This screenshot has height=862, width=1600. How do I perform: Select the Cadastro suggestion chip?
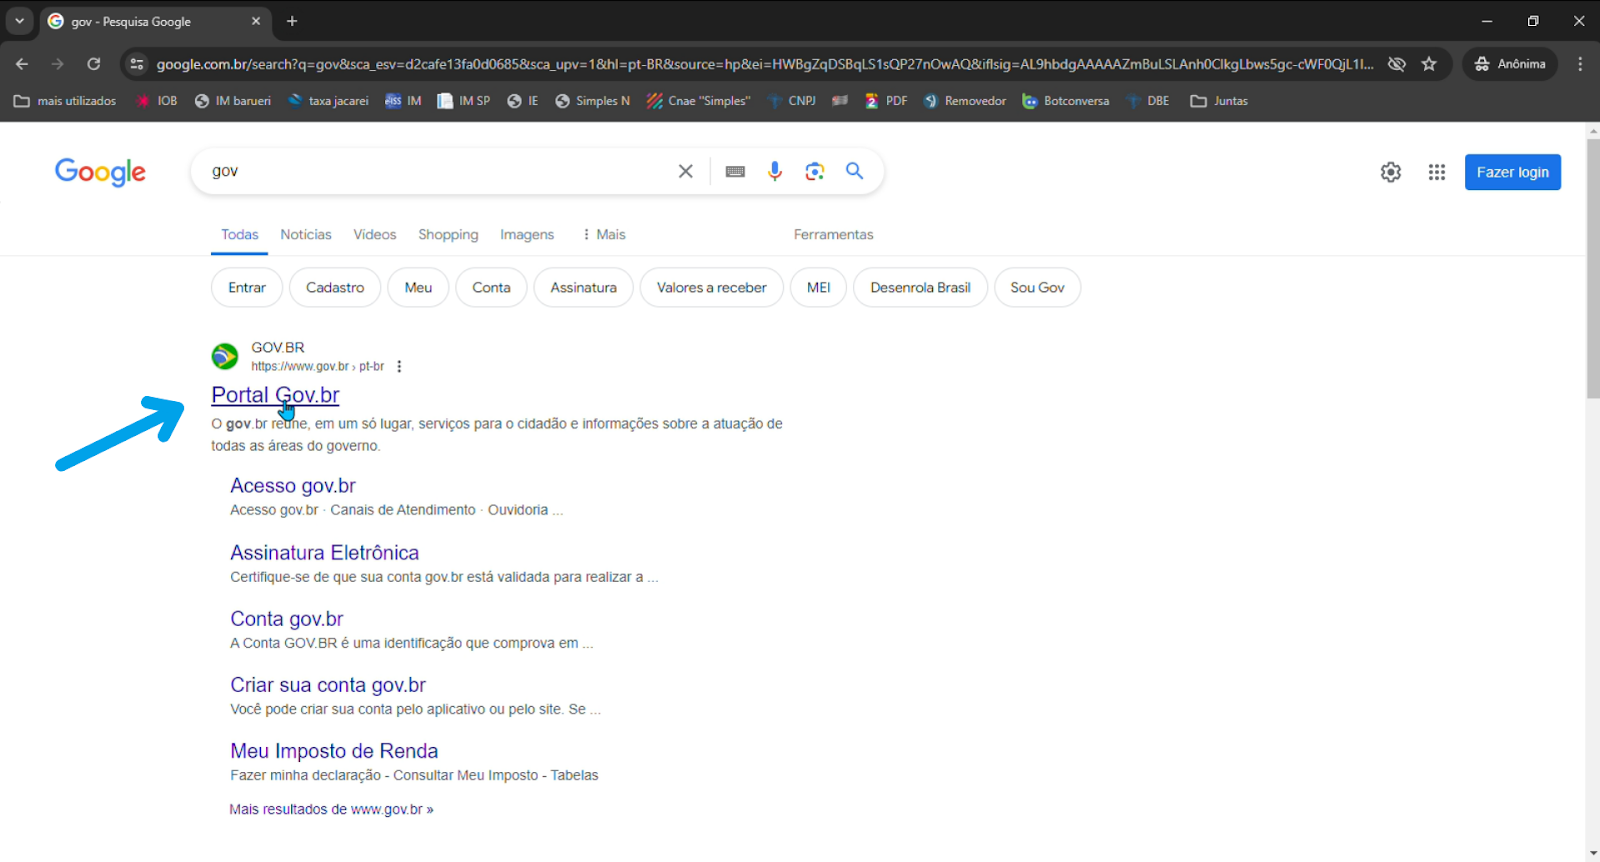[x=335, y=287]
